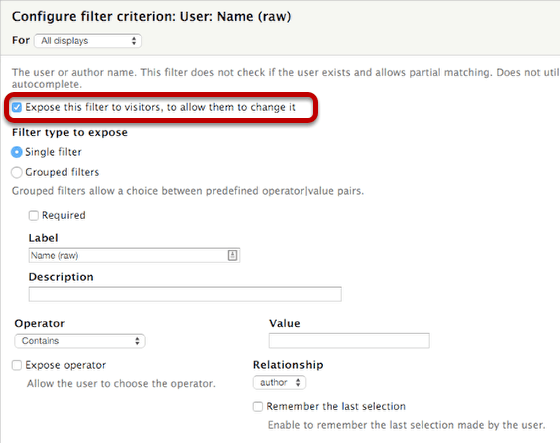Open the Operator "Contains" dropdown
Screen dimensions: 560x443
(x=80, y=341)
